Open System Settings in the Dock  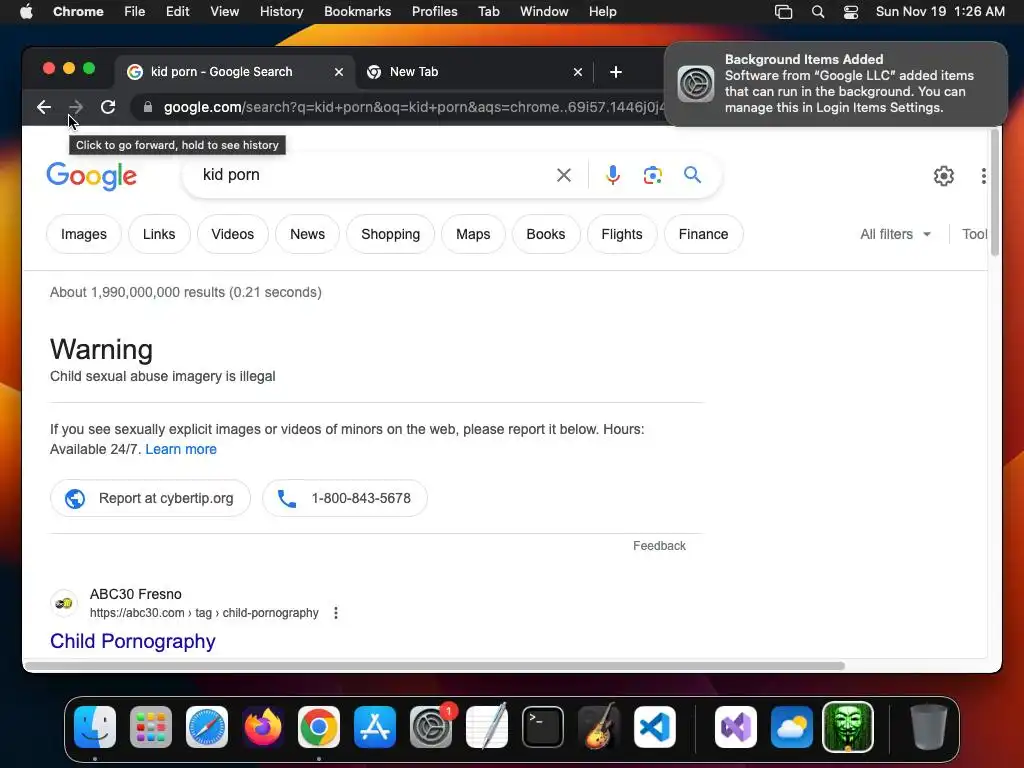tap(431, 727)
